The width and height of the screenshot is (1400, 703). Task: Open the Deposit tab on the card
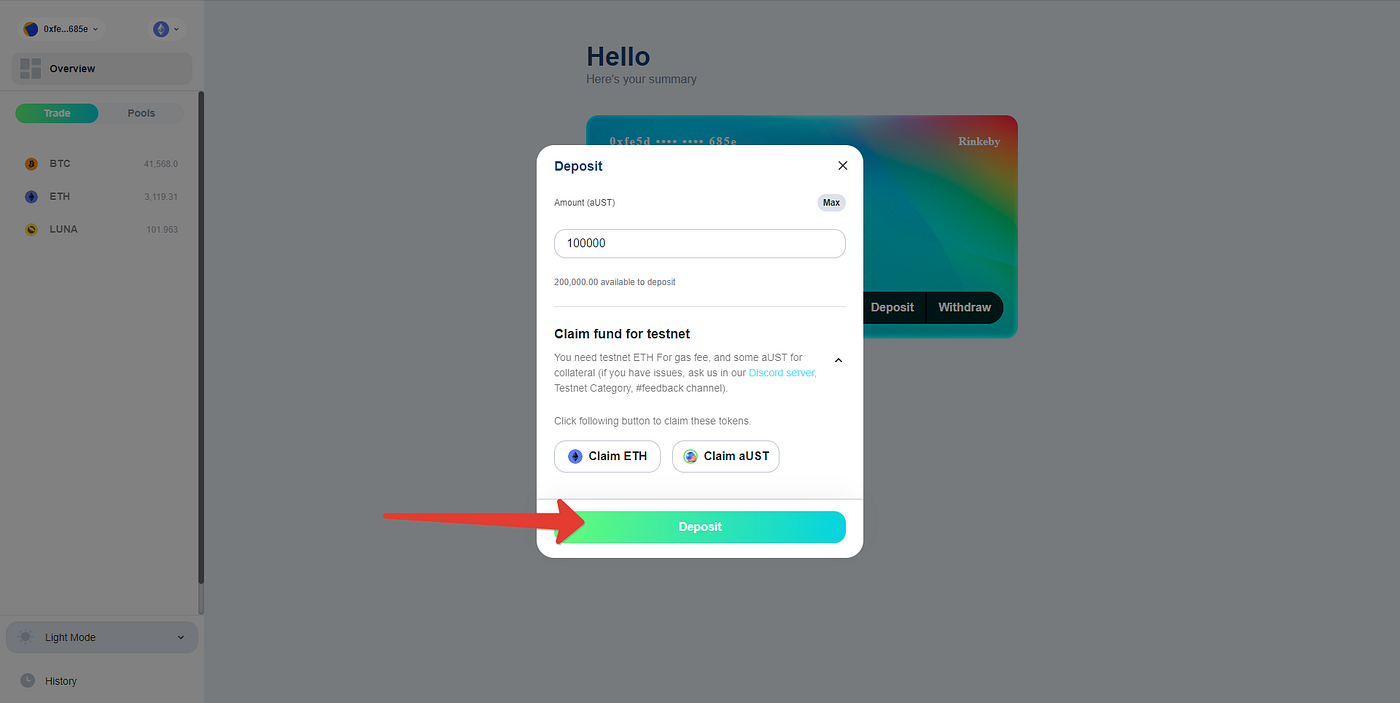point(892,307)
